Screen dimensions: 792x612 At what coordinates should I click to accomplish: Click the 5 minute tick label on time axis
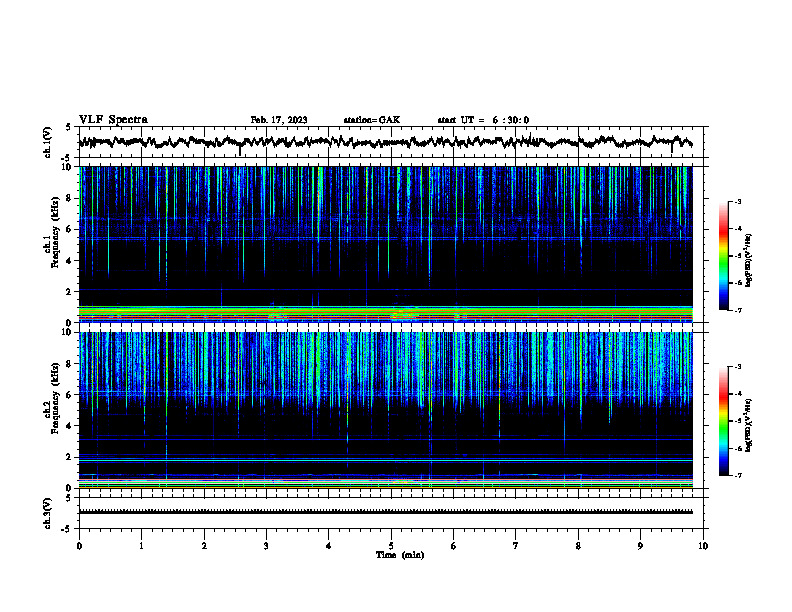click(x=391, y=546)
